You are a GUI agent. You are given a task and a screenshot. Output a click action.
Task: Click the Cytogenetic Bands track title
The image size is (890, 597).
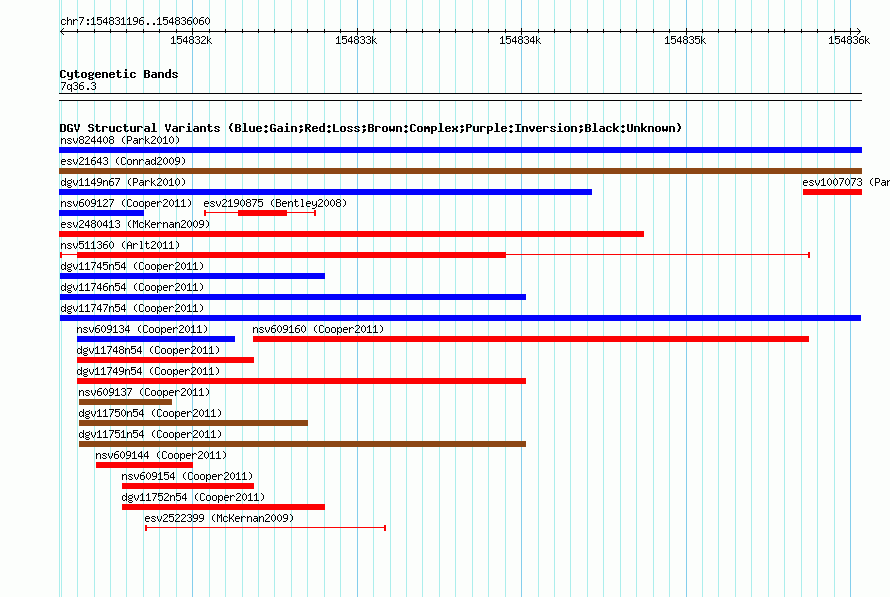coord(119,74)
